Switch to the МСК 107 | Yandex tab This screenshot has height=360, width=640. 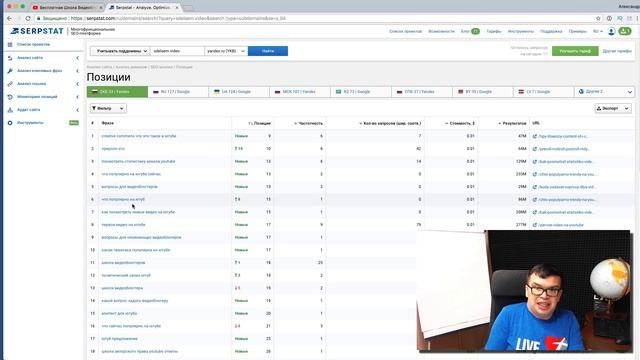click(x=300, y=92)
